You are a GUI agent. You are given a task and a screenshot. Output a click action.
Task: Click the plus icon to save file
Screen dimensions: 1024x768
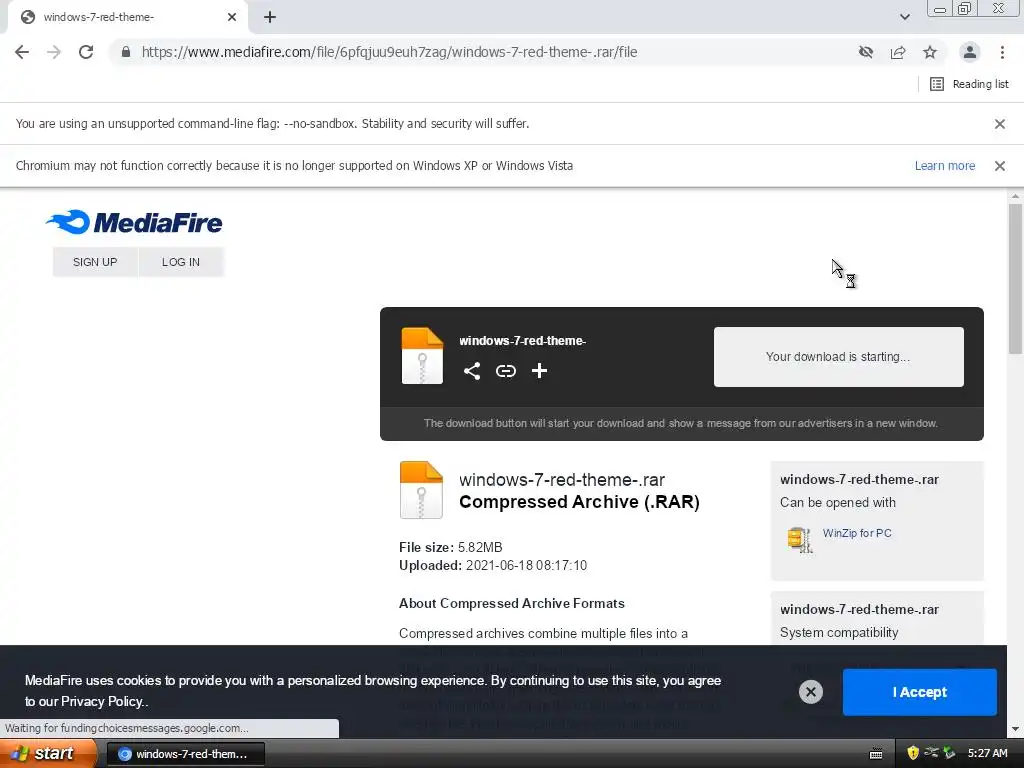(x=539, y=371)
